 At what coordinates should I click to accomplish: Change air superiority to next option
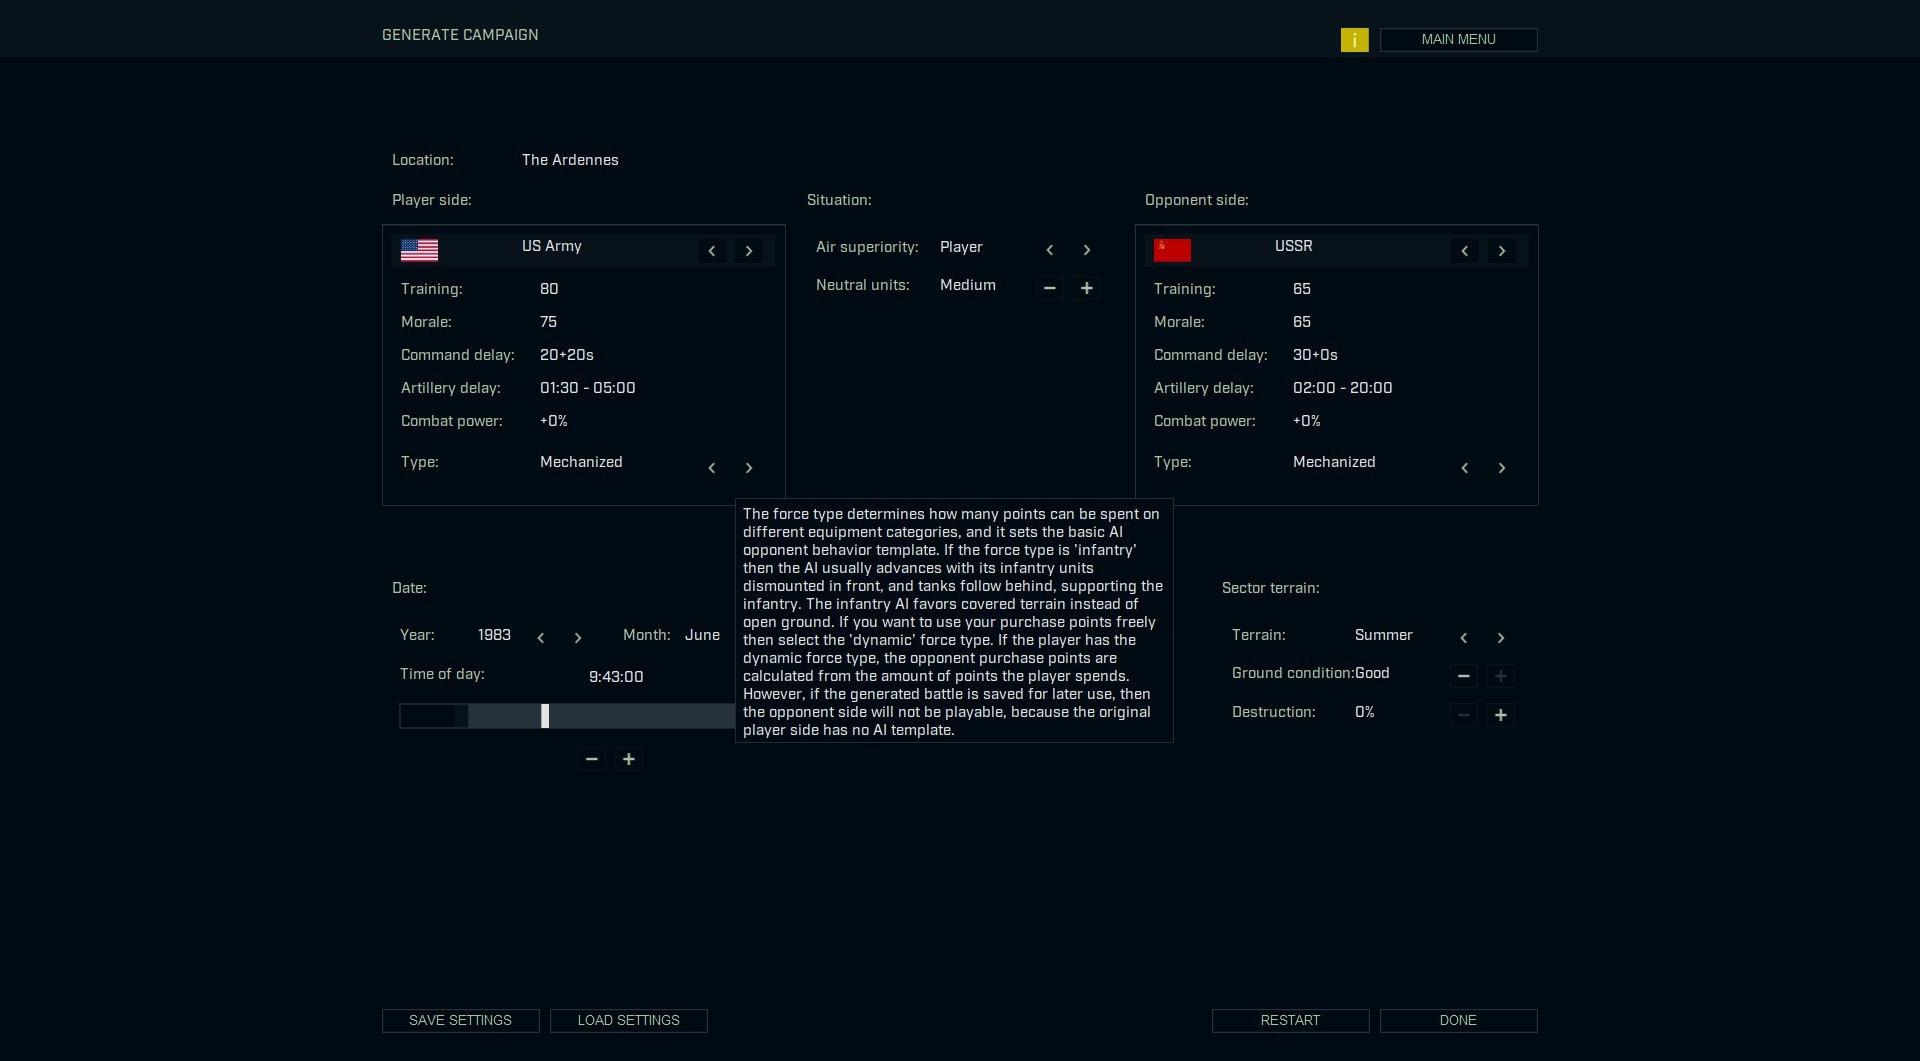point(1087,250)
